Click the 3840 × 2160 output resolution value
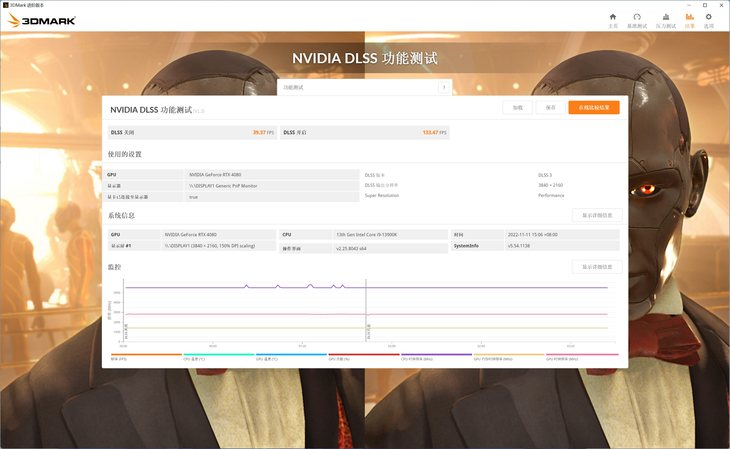 pyautogui.click(x=550, y=185)
